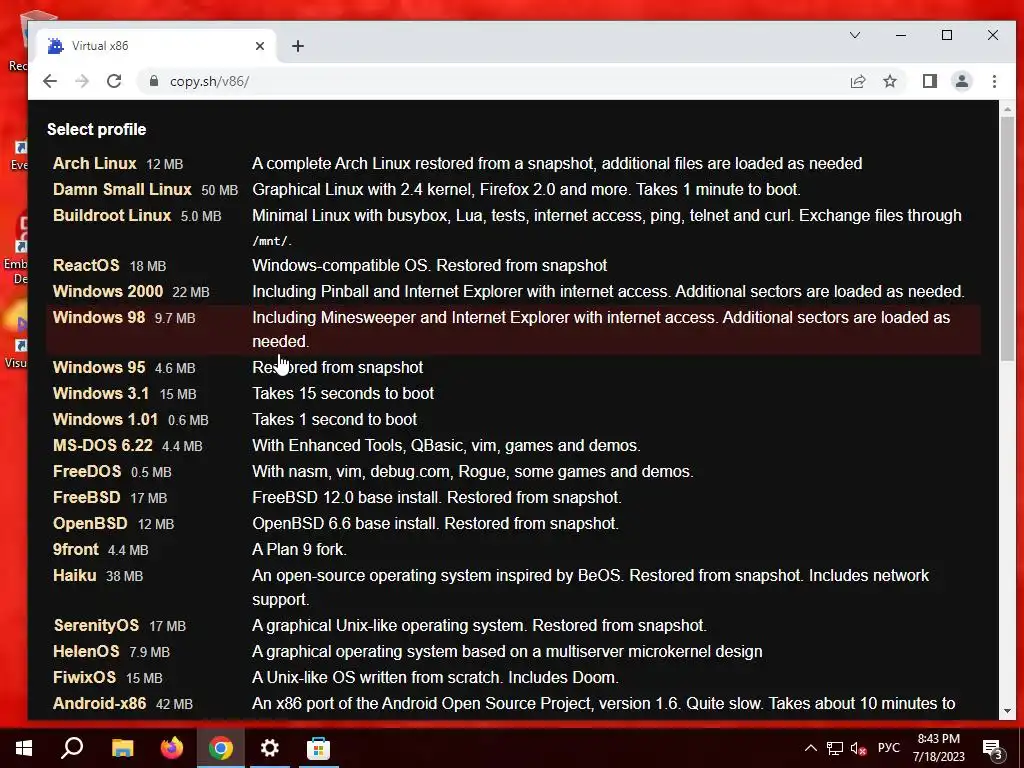
Task: Select Windows 1.01 profile
Action: [105, 419]
